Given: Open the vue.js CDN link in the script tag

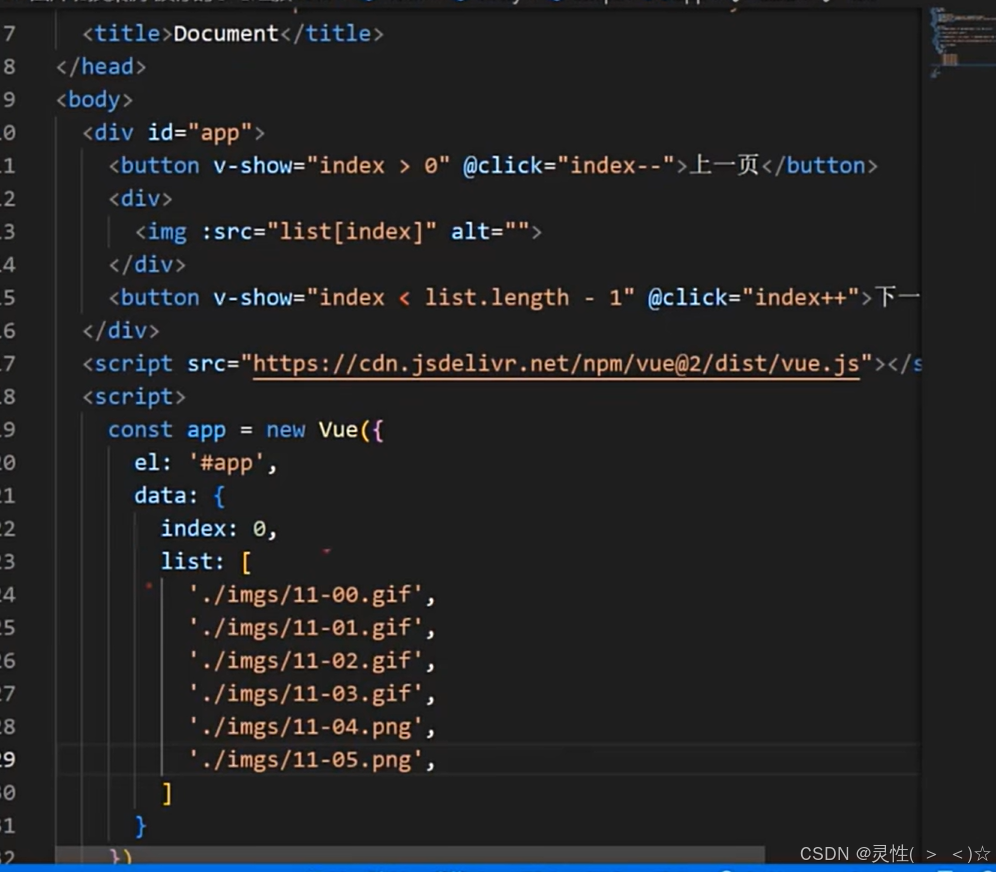Looking at the screenshot, I should pyautogui.click(x=557, y=363).
